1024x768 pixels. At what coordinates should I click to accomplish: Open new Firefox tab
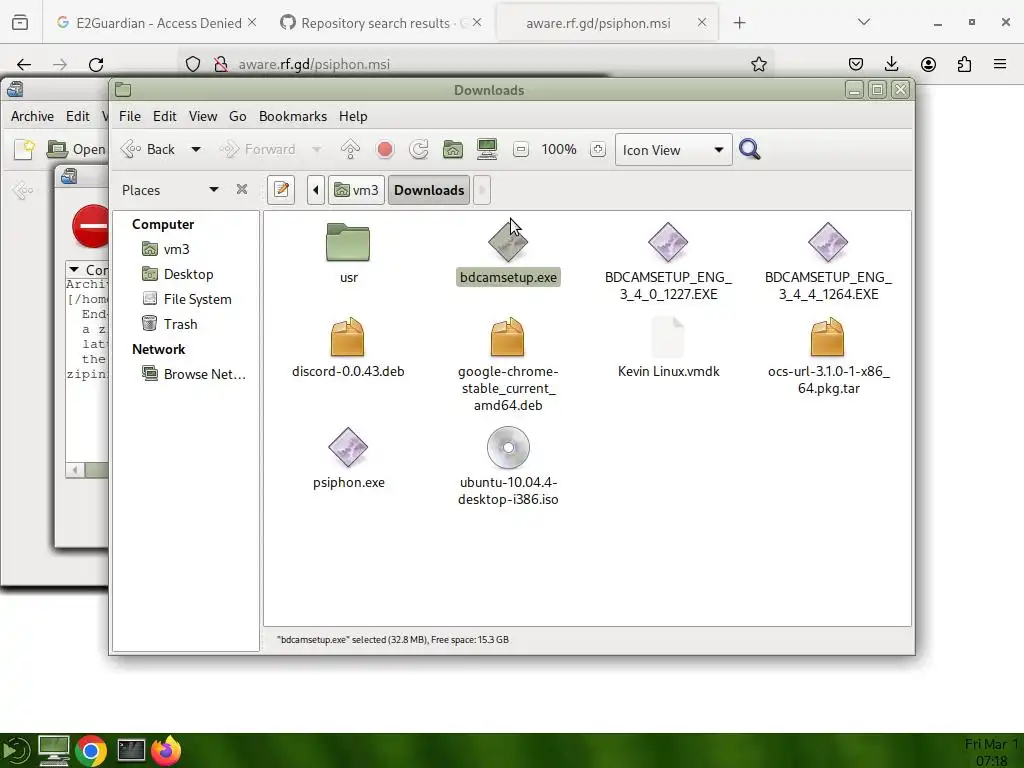tap(739, 23)
